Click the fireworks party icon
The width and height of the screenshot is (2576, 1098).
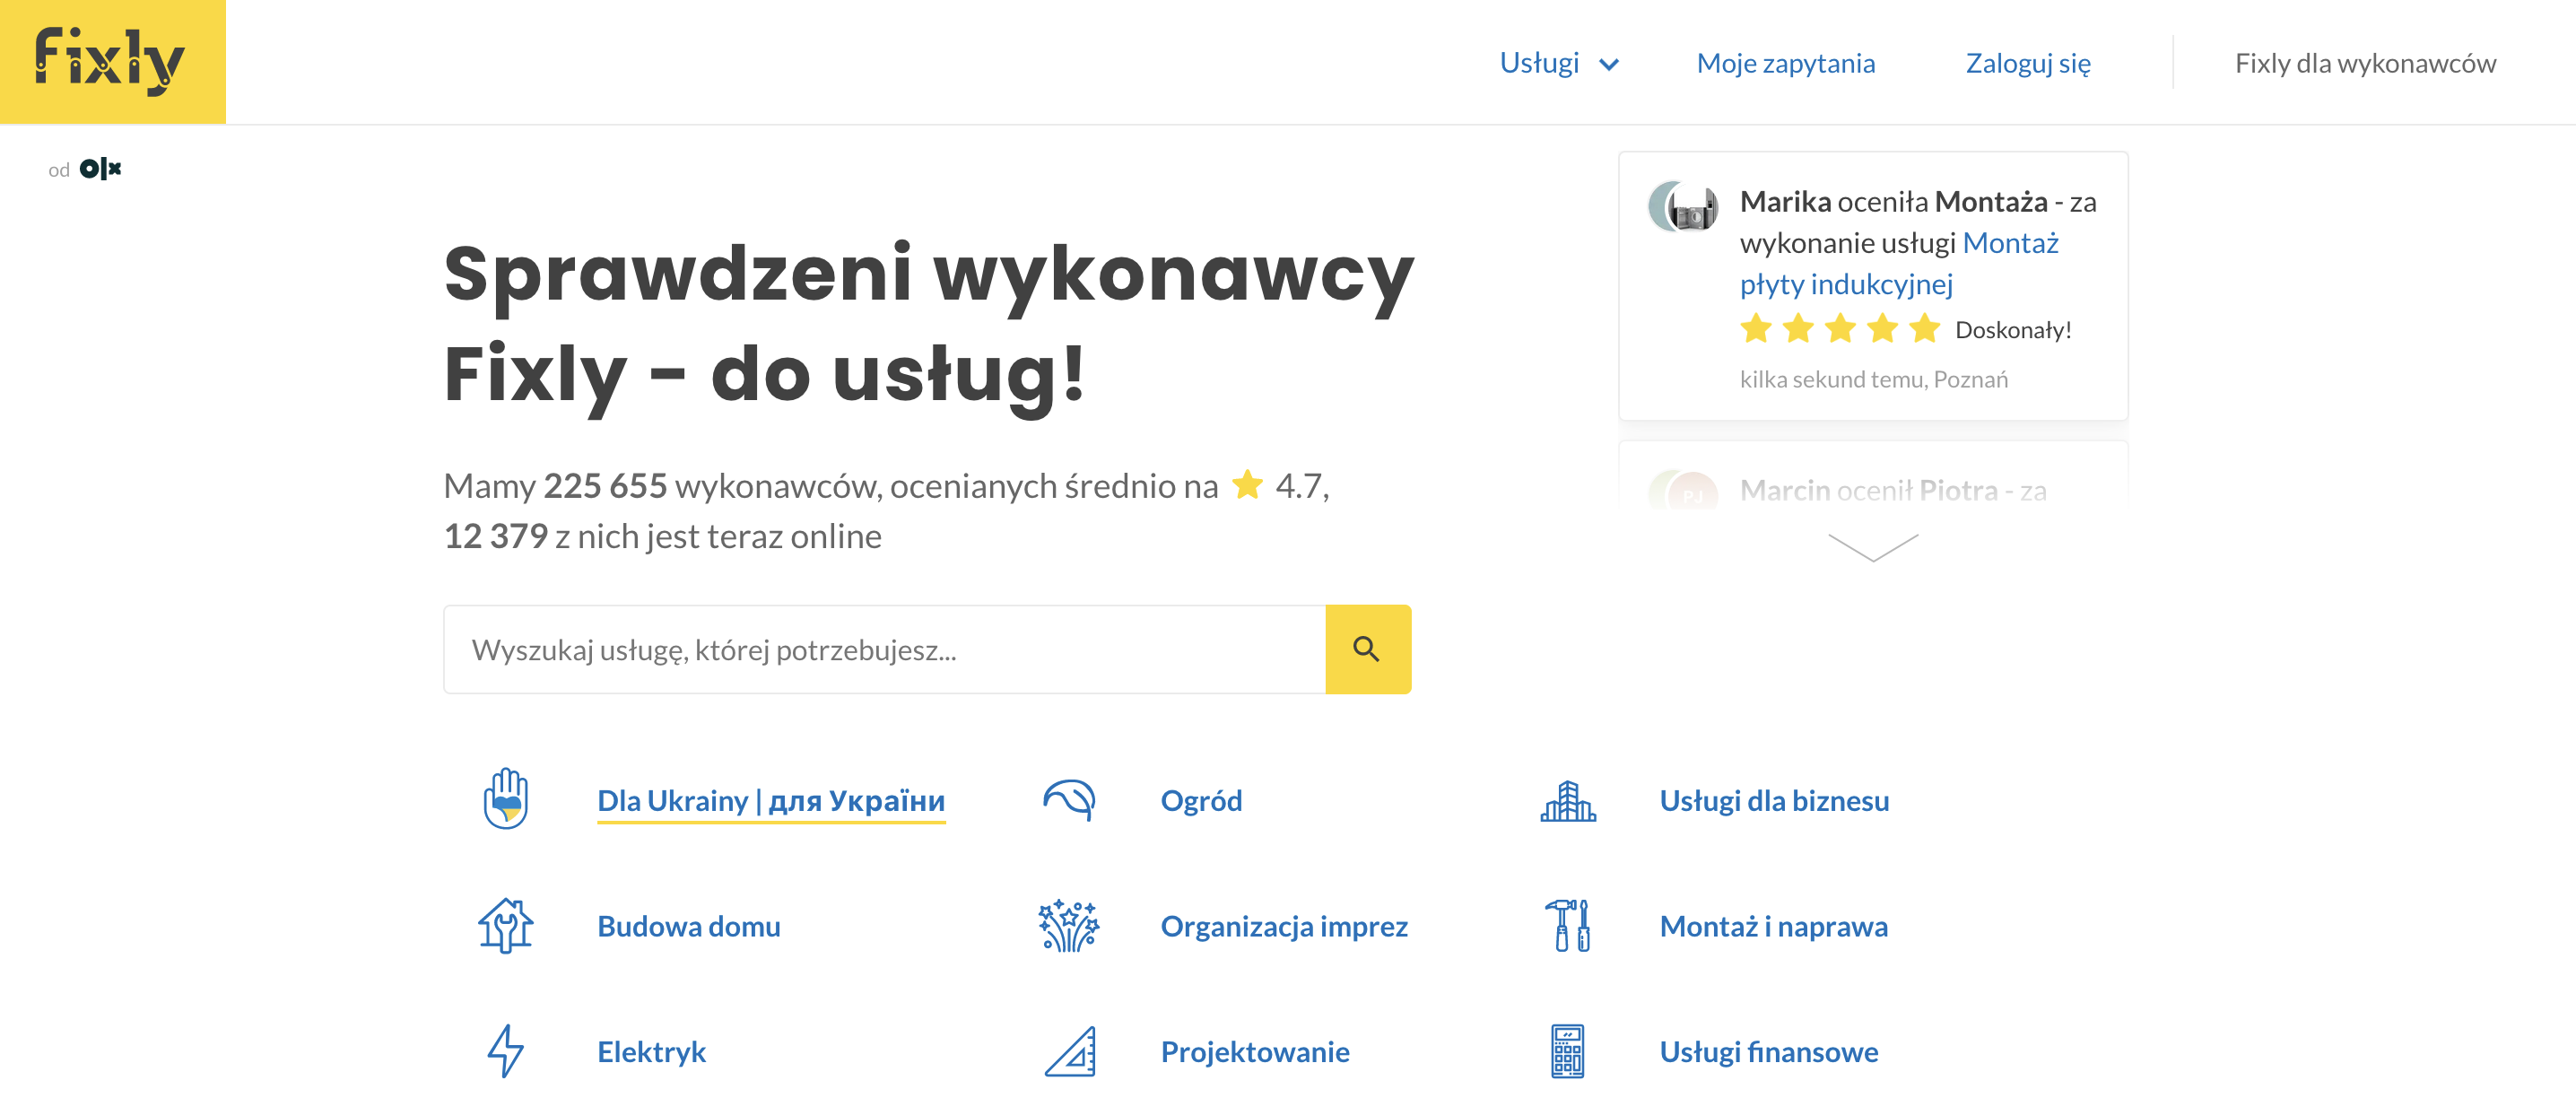[x=1069, y=925]
